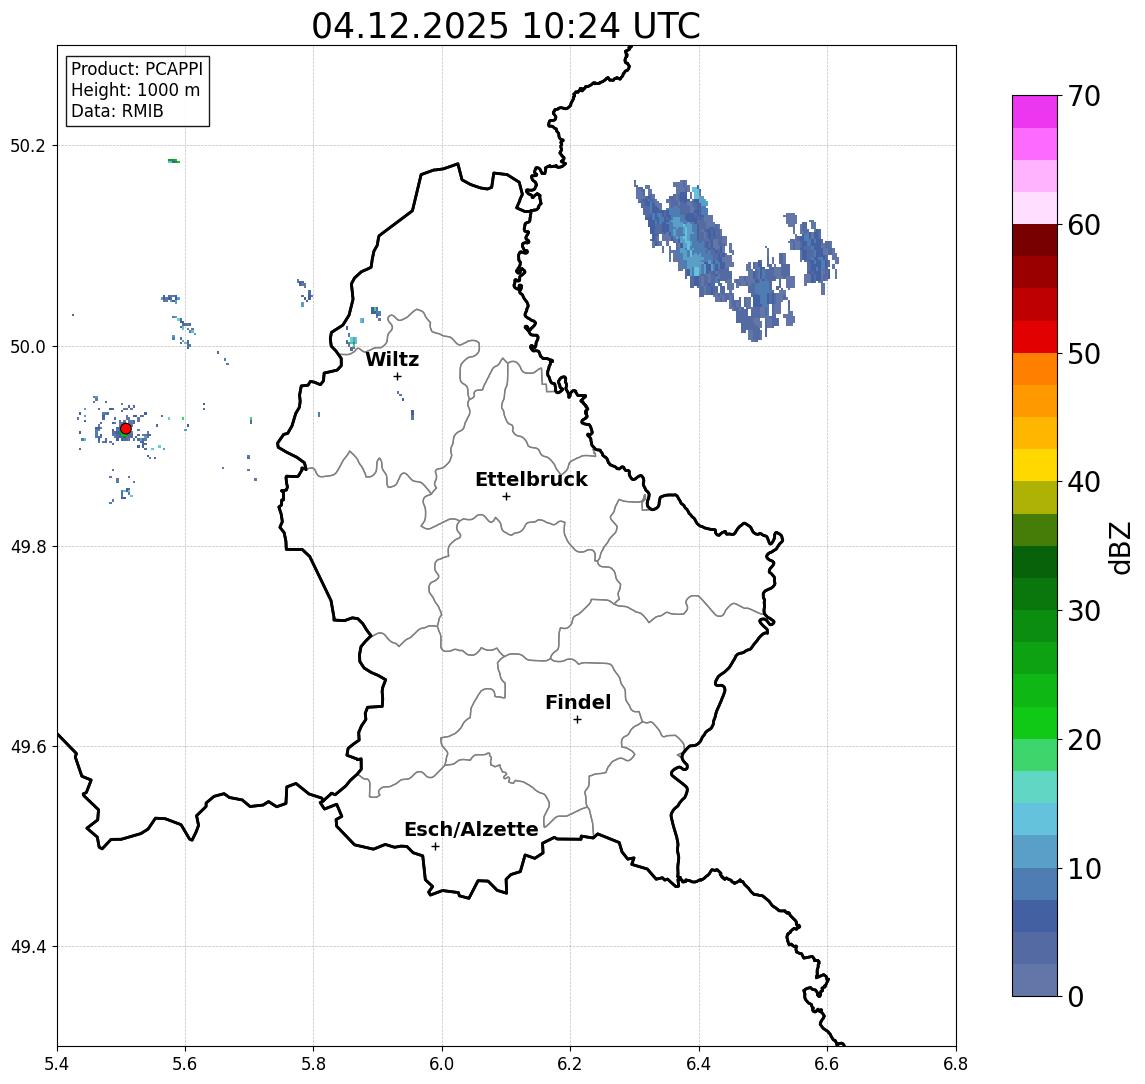
Task: Click the dBZ colorbar axis label
Action: [1120, 548]
